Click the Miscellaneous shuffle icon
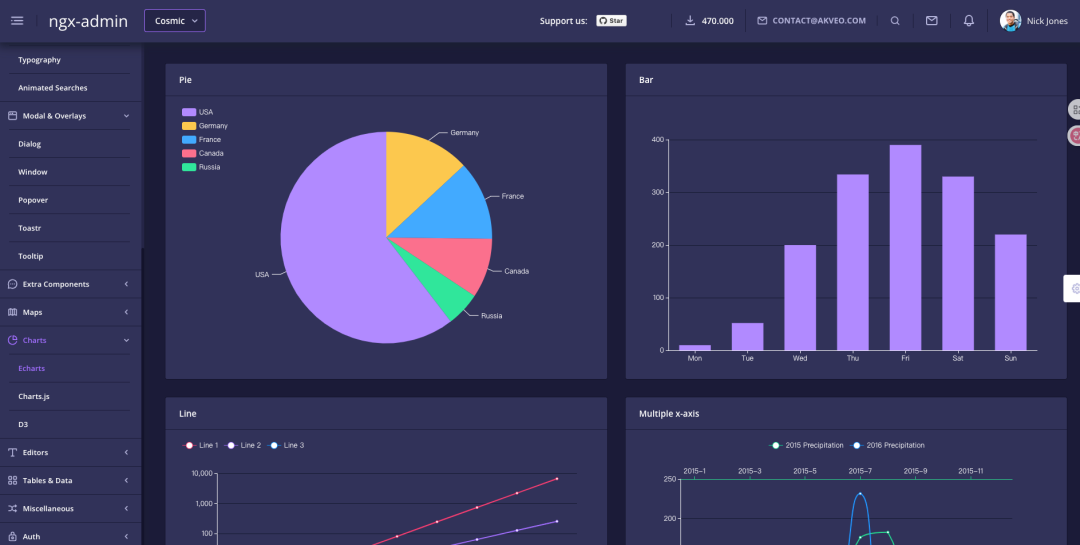Screen dimensions: 1080x545 click(x=12, y=508)
